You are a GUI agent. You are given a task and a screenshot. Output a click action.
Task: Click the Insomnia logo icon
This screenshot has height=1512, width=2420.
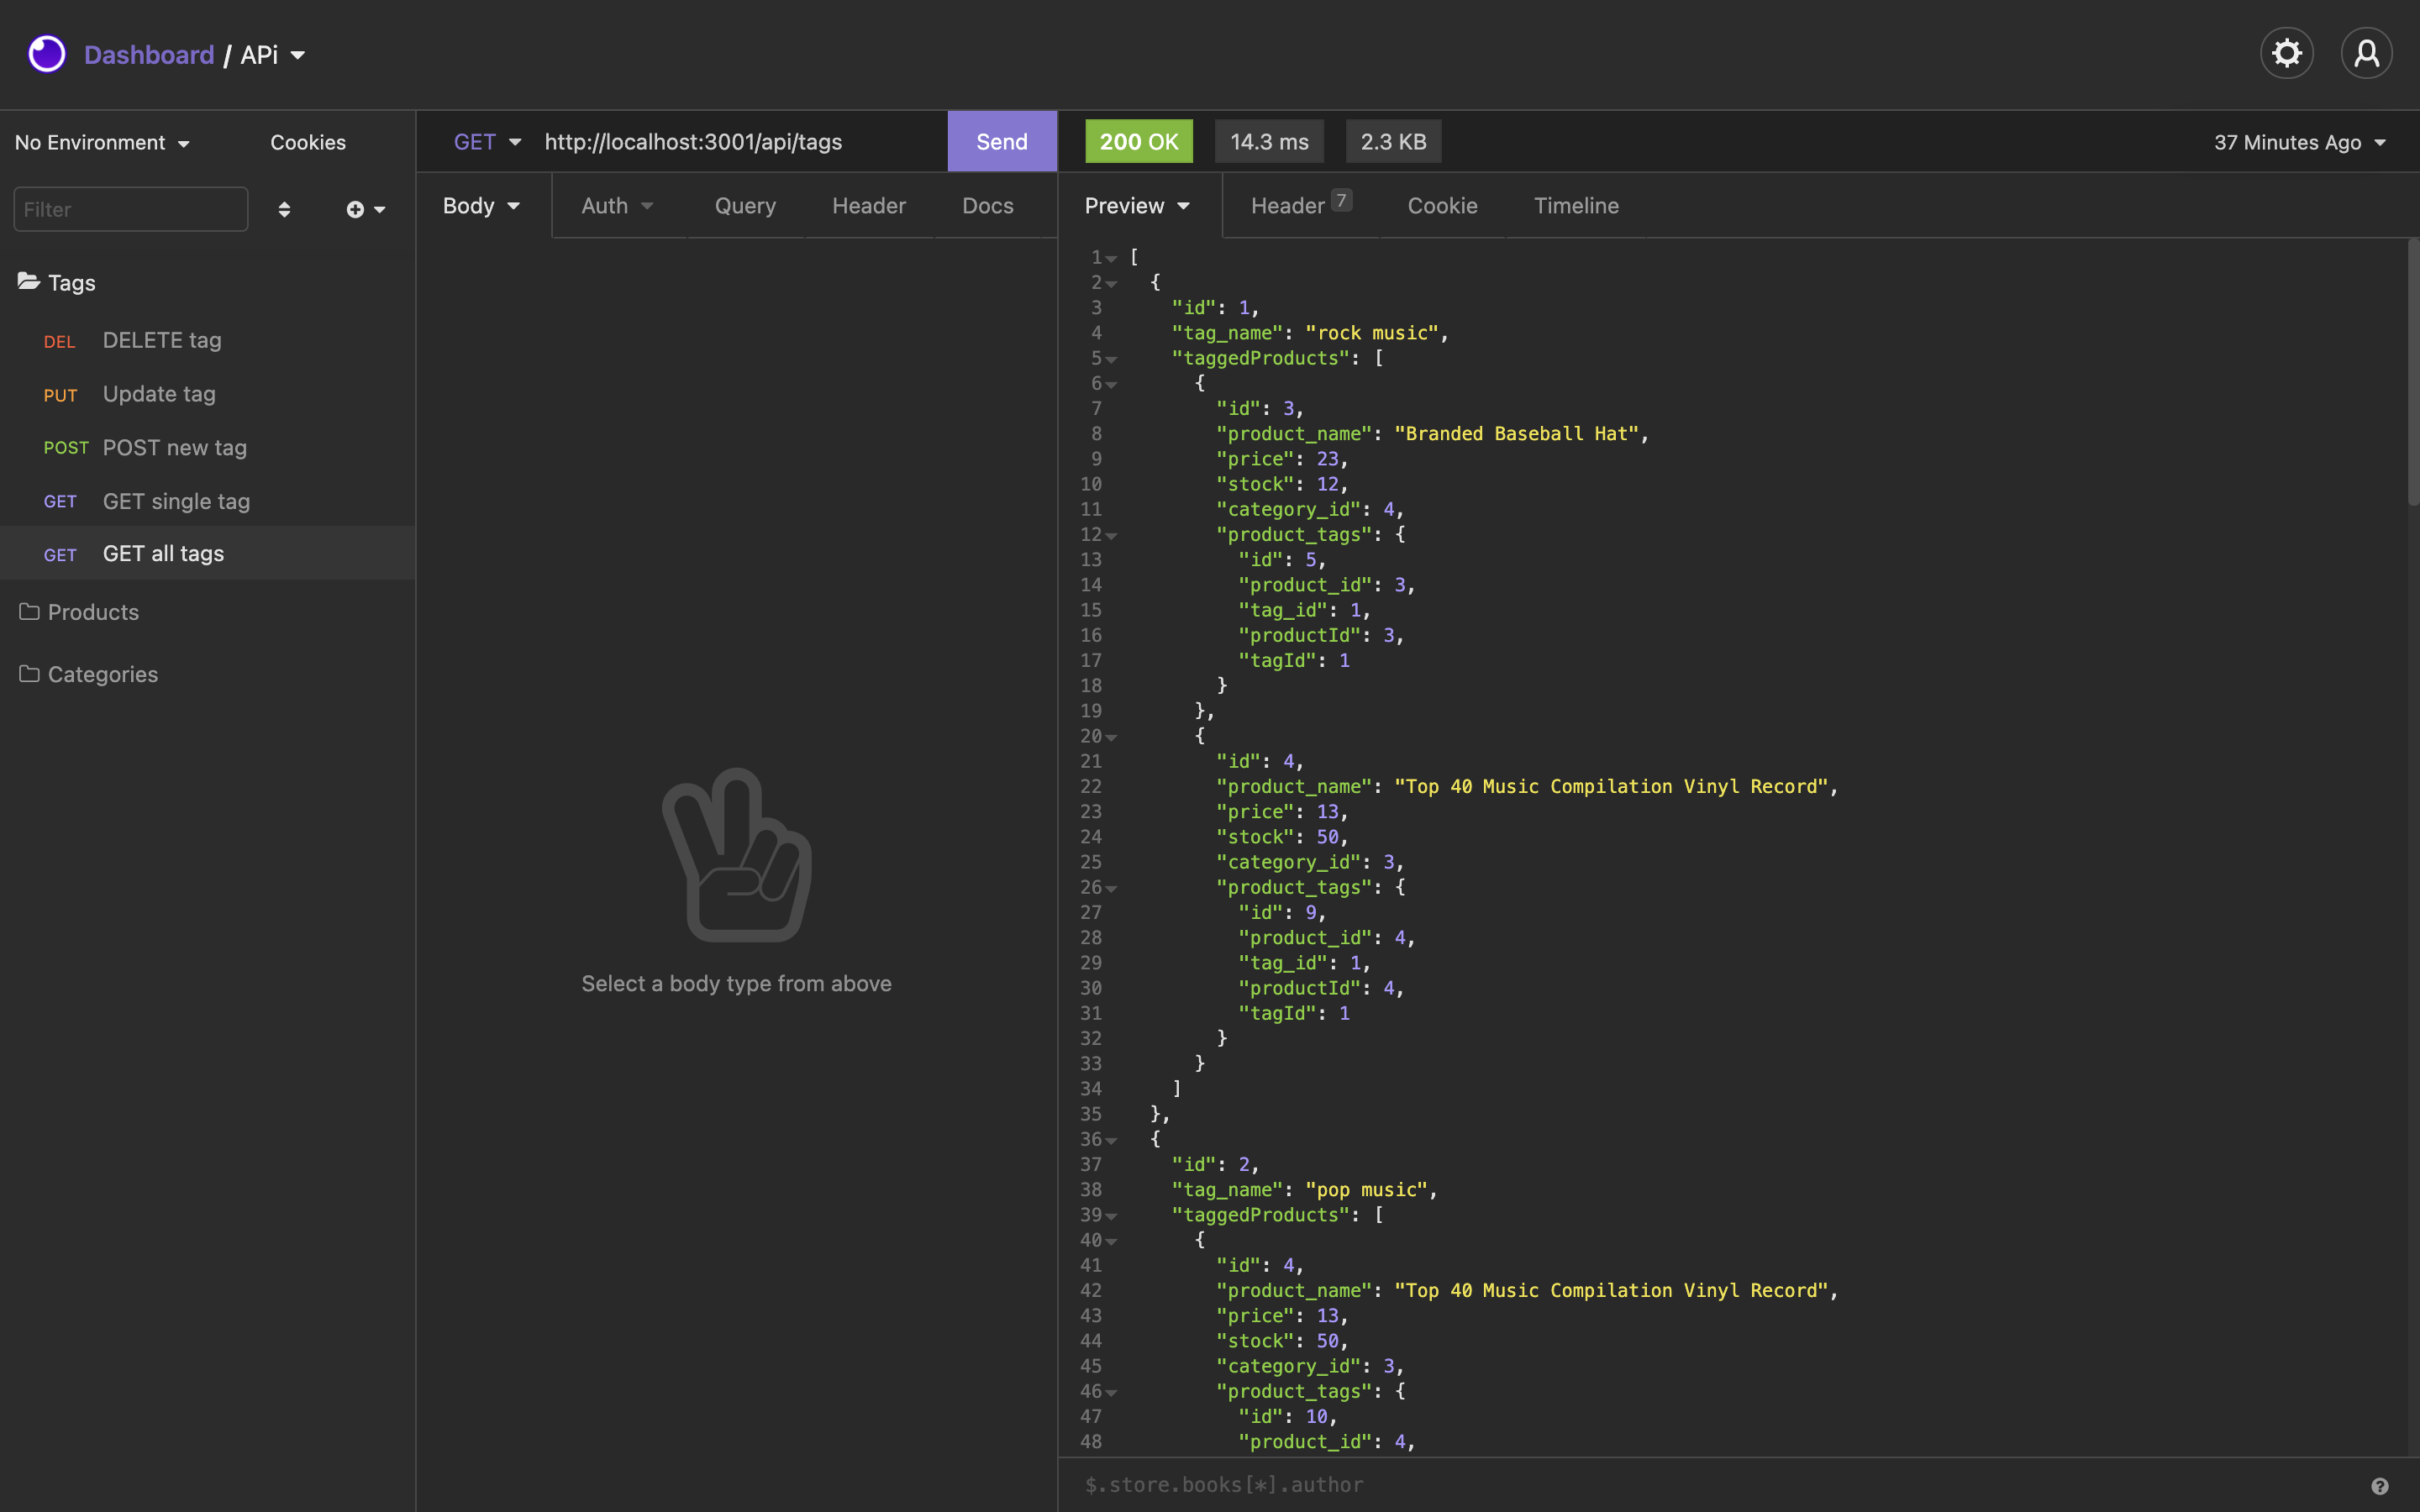coord(47,54)
